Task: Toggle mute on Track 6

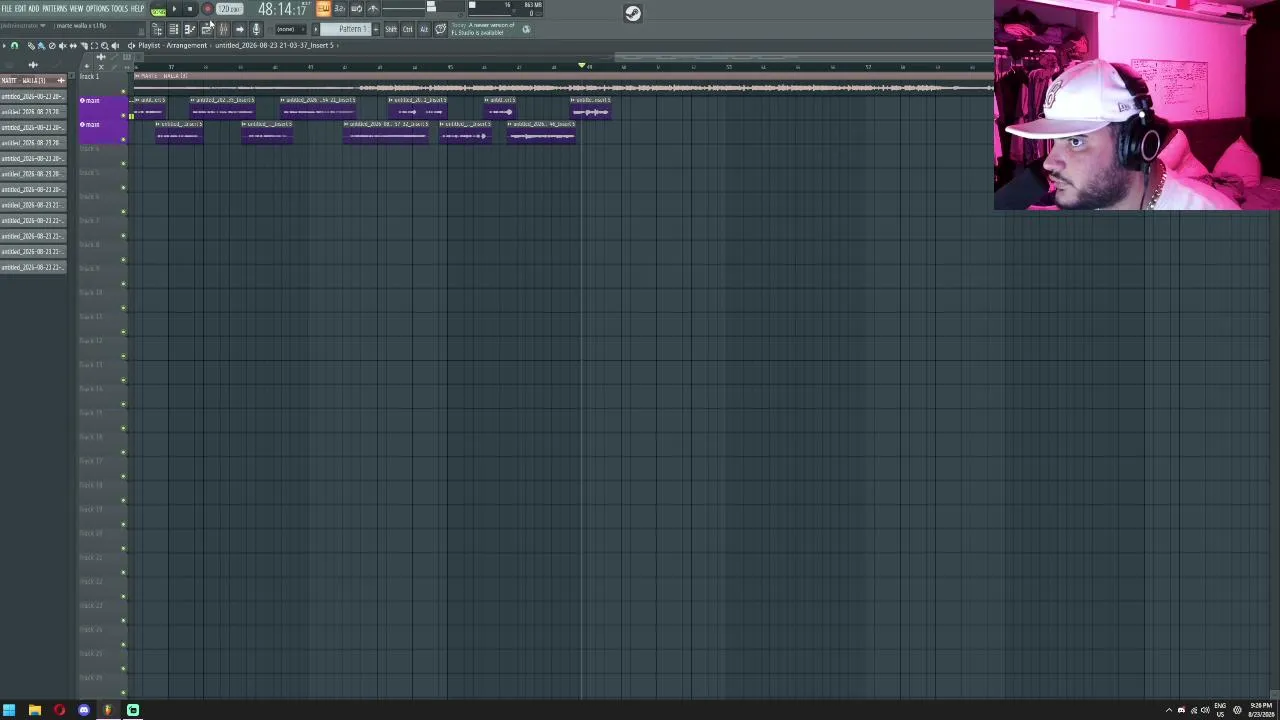Action: [124, 212]
